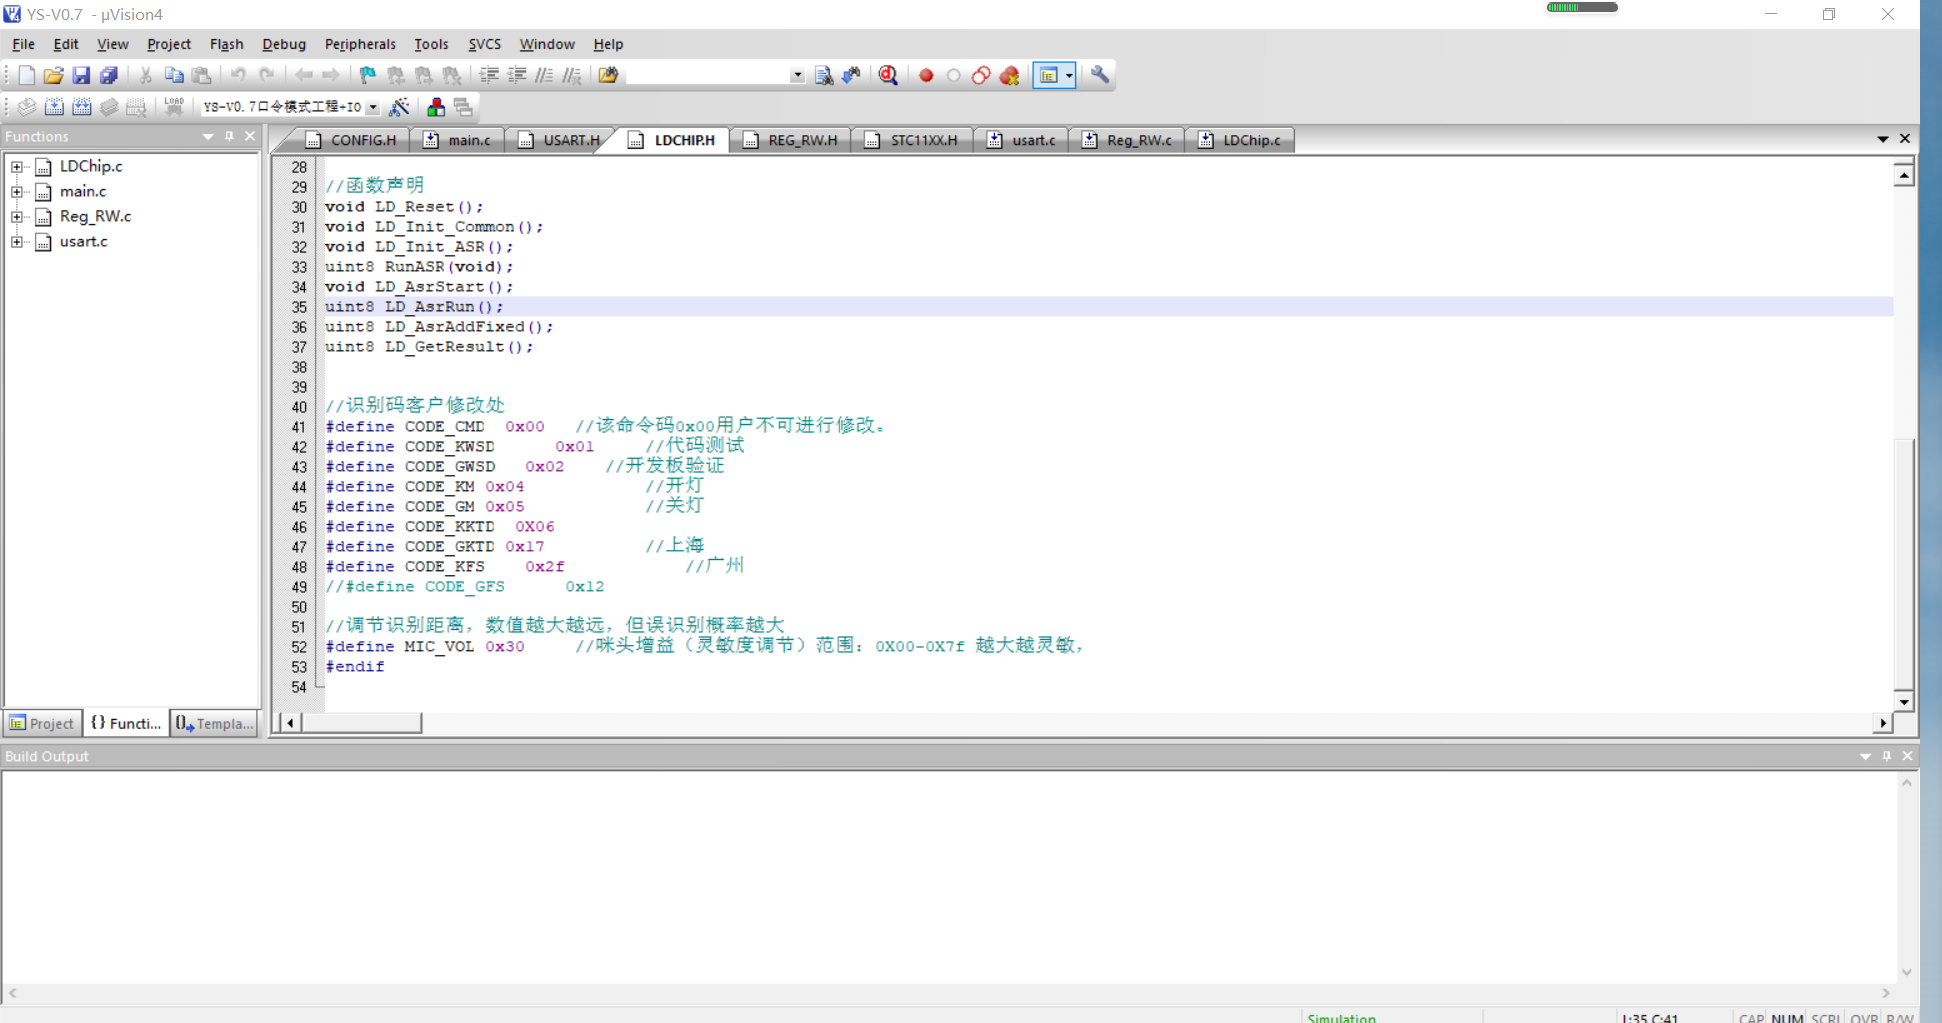
Task: Close the Build Output panel
Action: pyautogui.click(x=1907, y=756)
